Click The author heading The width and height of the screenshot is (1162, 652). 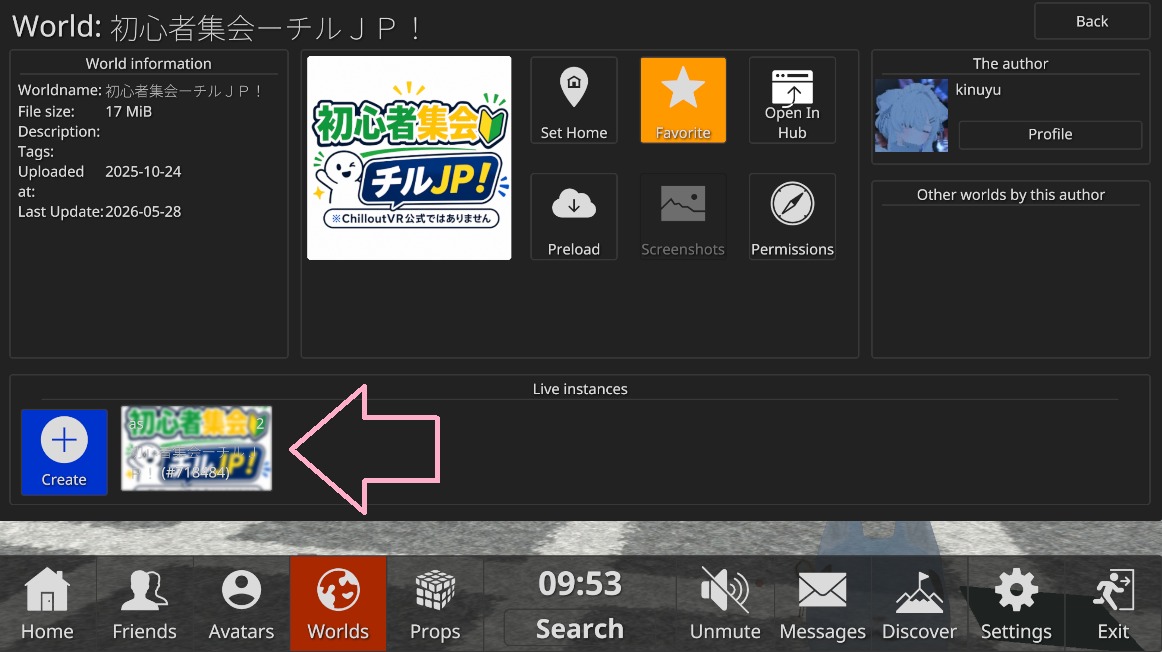coord(1010,64)
